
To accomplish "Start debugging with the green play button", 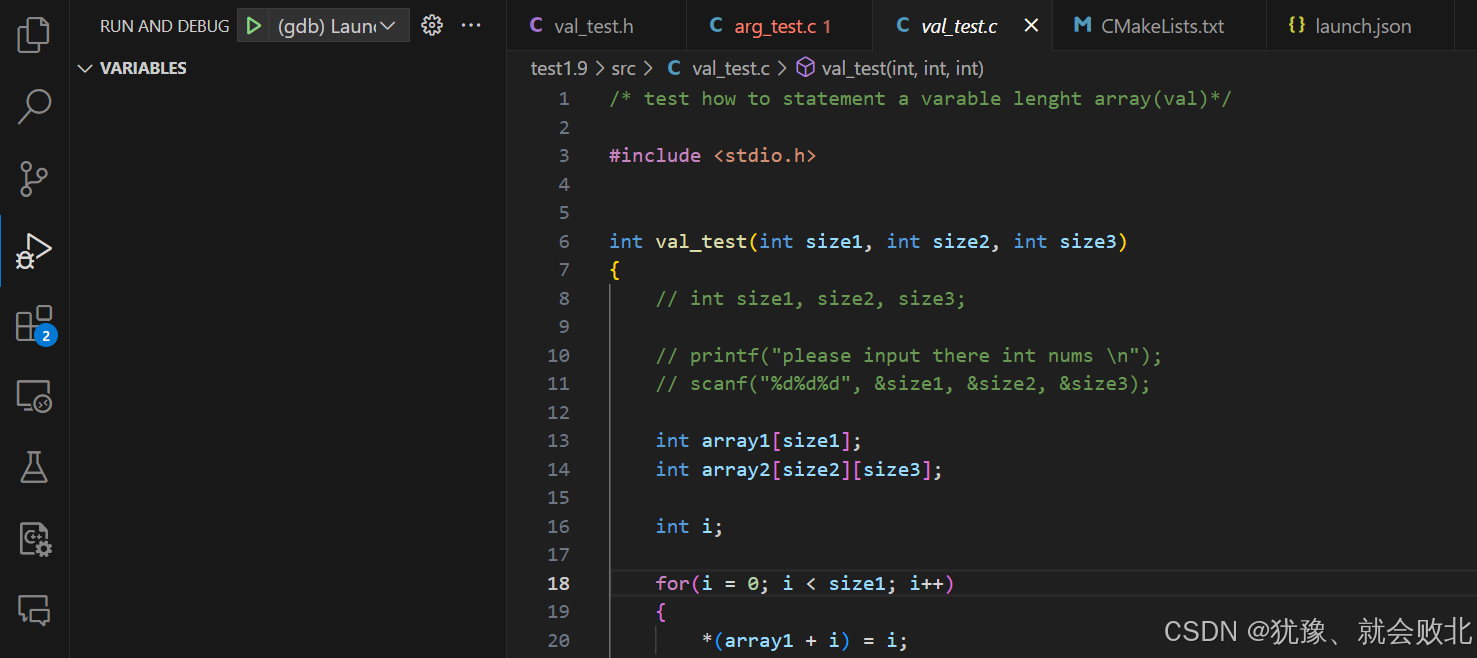I will [x=254, y=26].
